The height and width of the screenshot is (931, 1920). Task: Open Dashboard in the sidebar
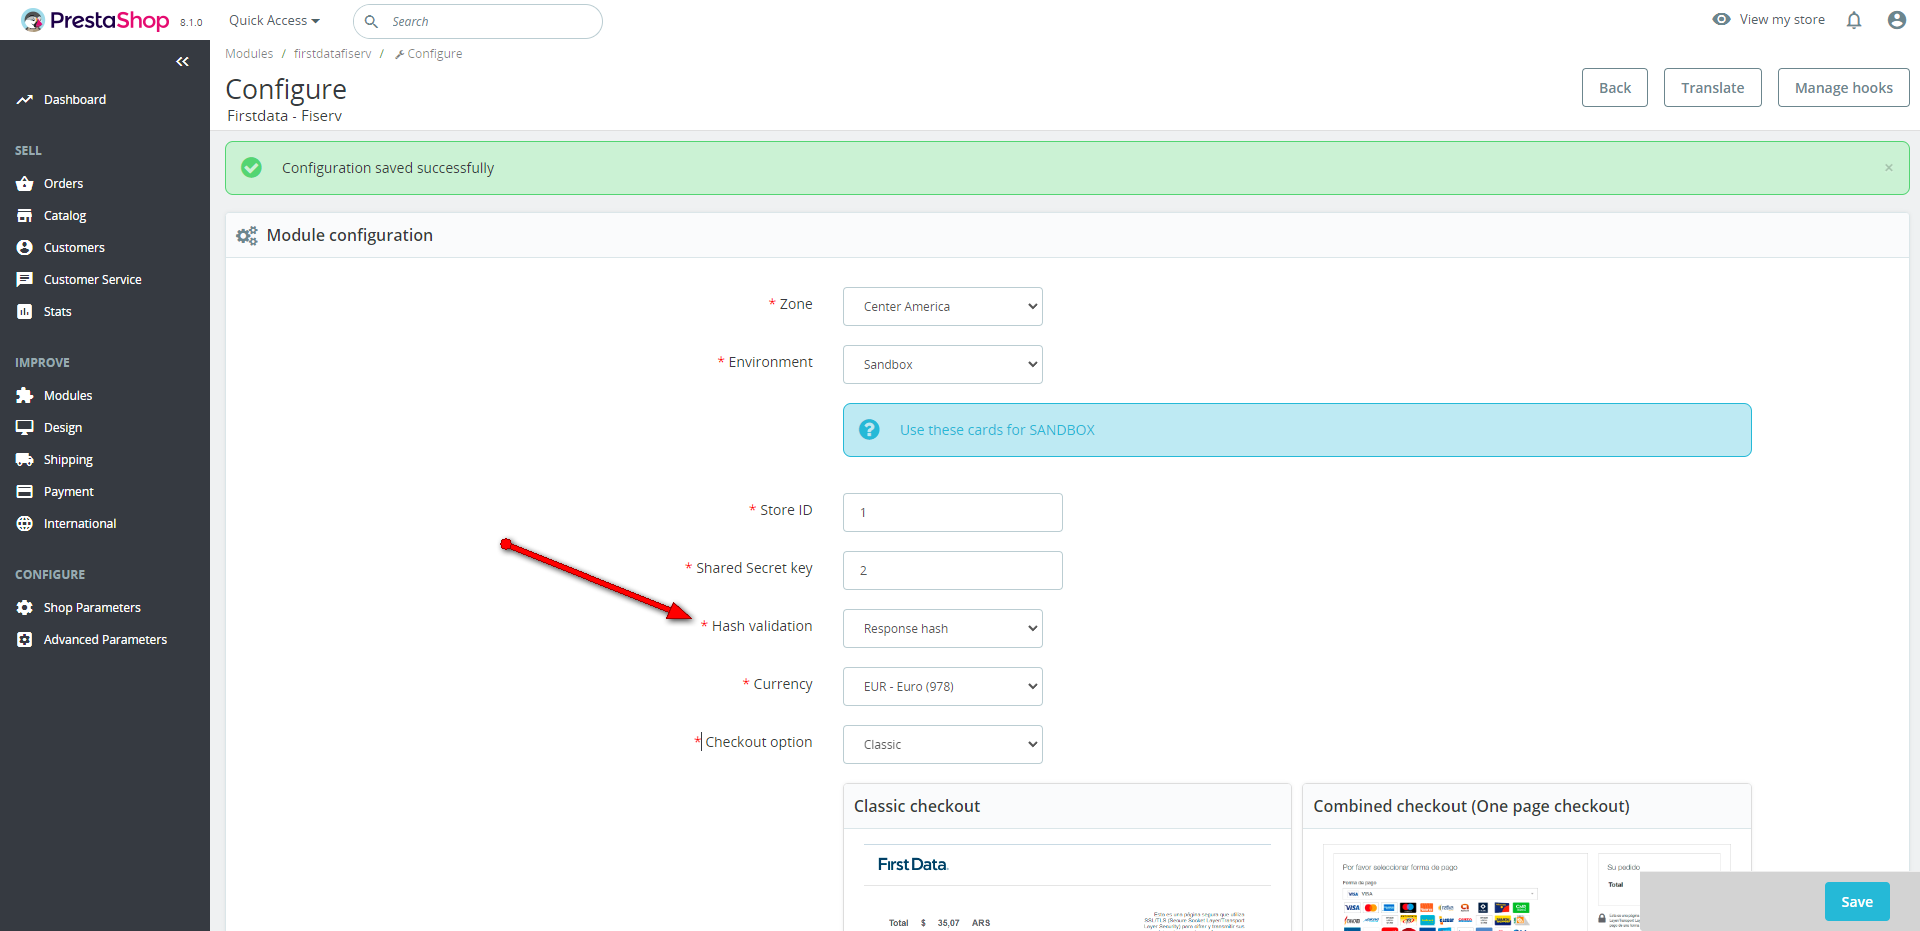75,100
